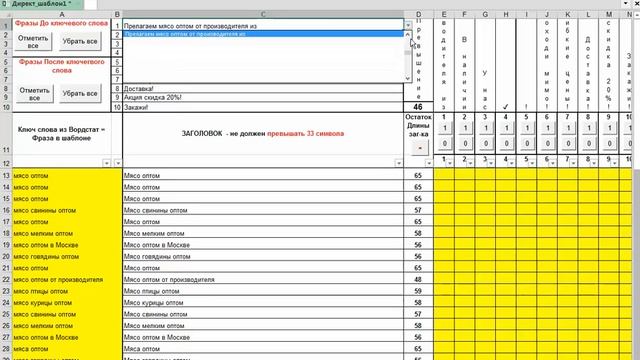
Task: Click the minus button under 'Остаток Длины заг-ка'
Action: [x=420, y=148]
